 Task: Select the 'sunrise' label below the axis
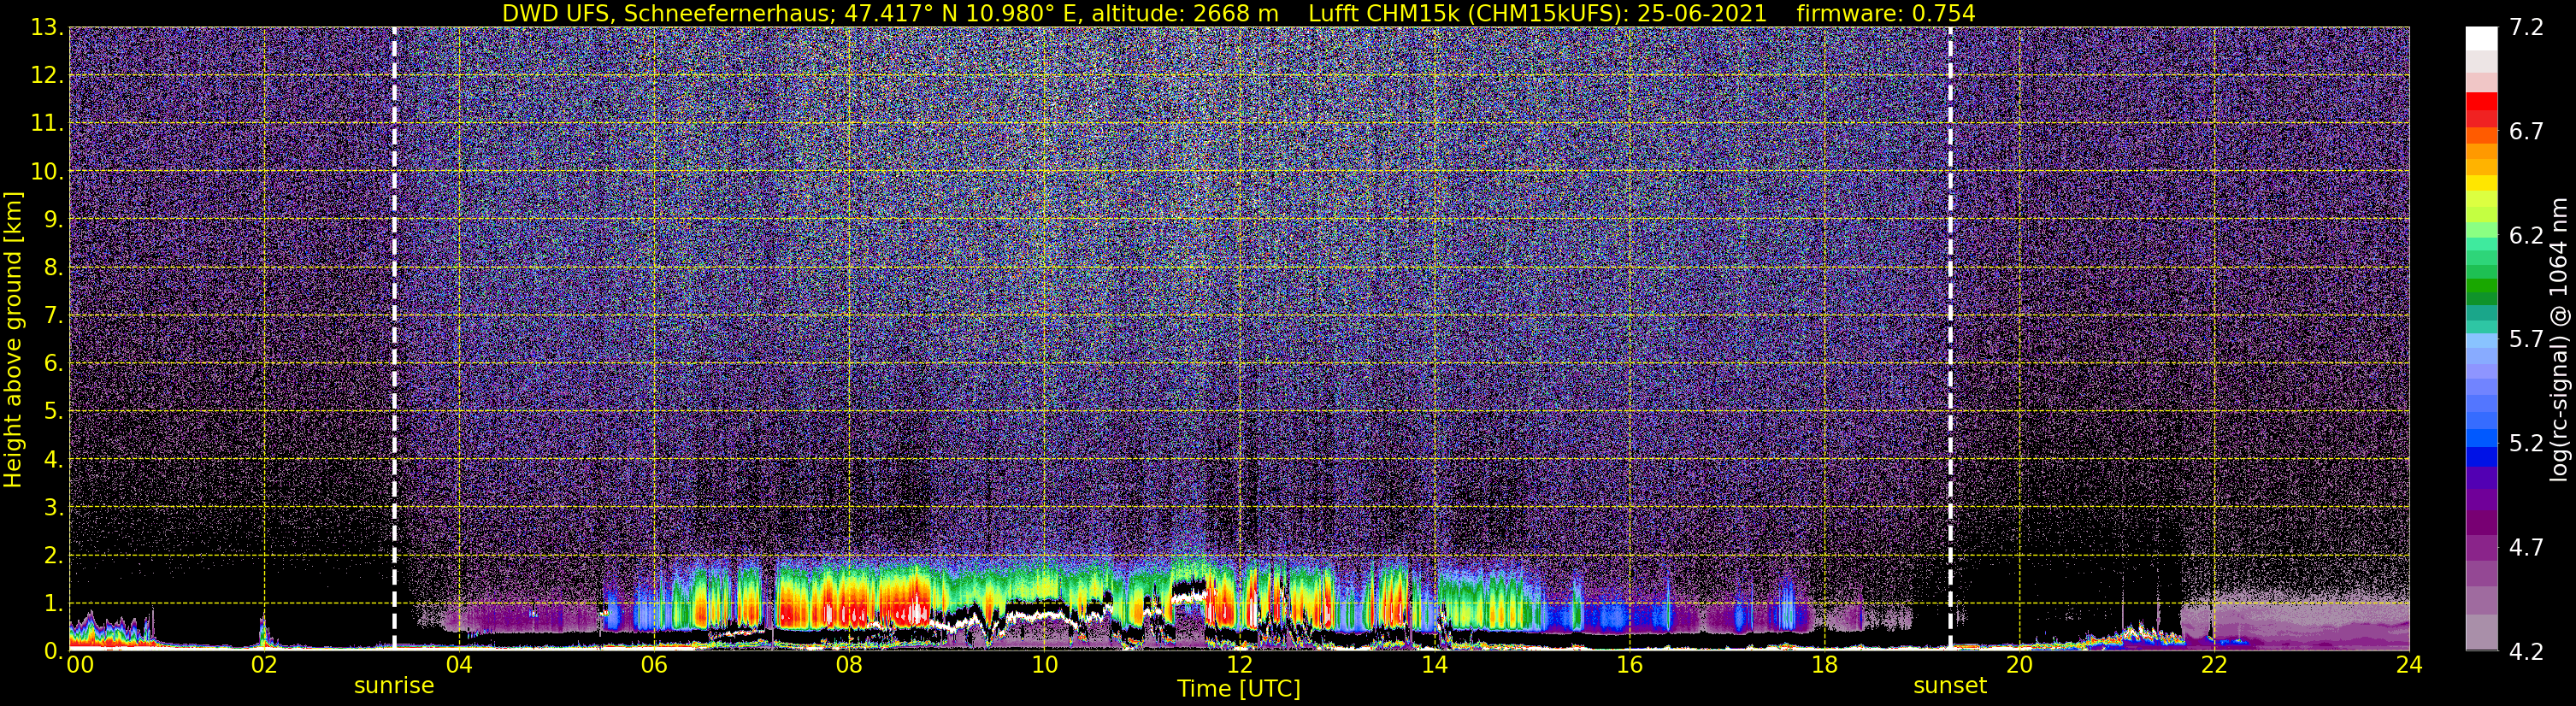394,686
